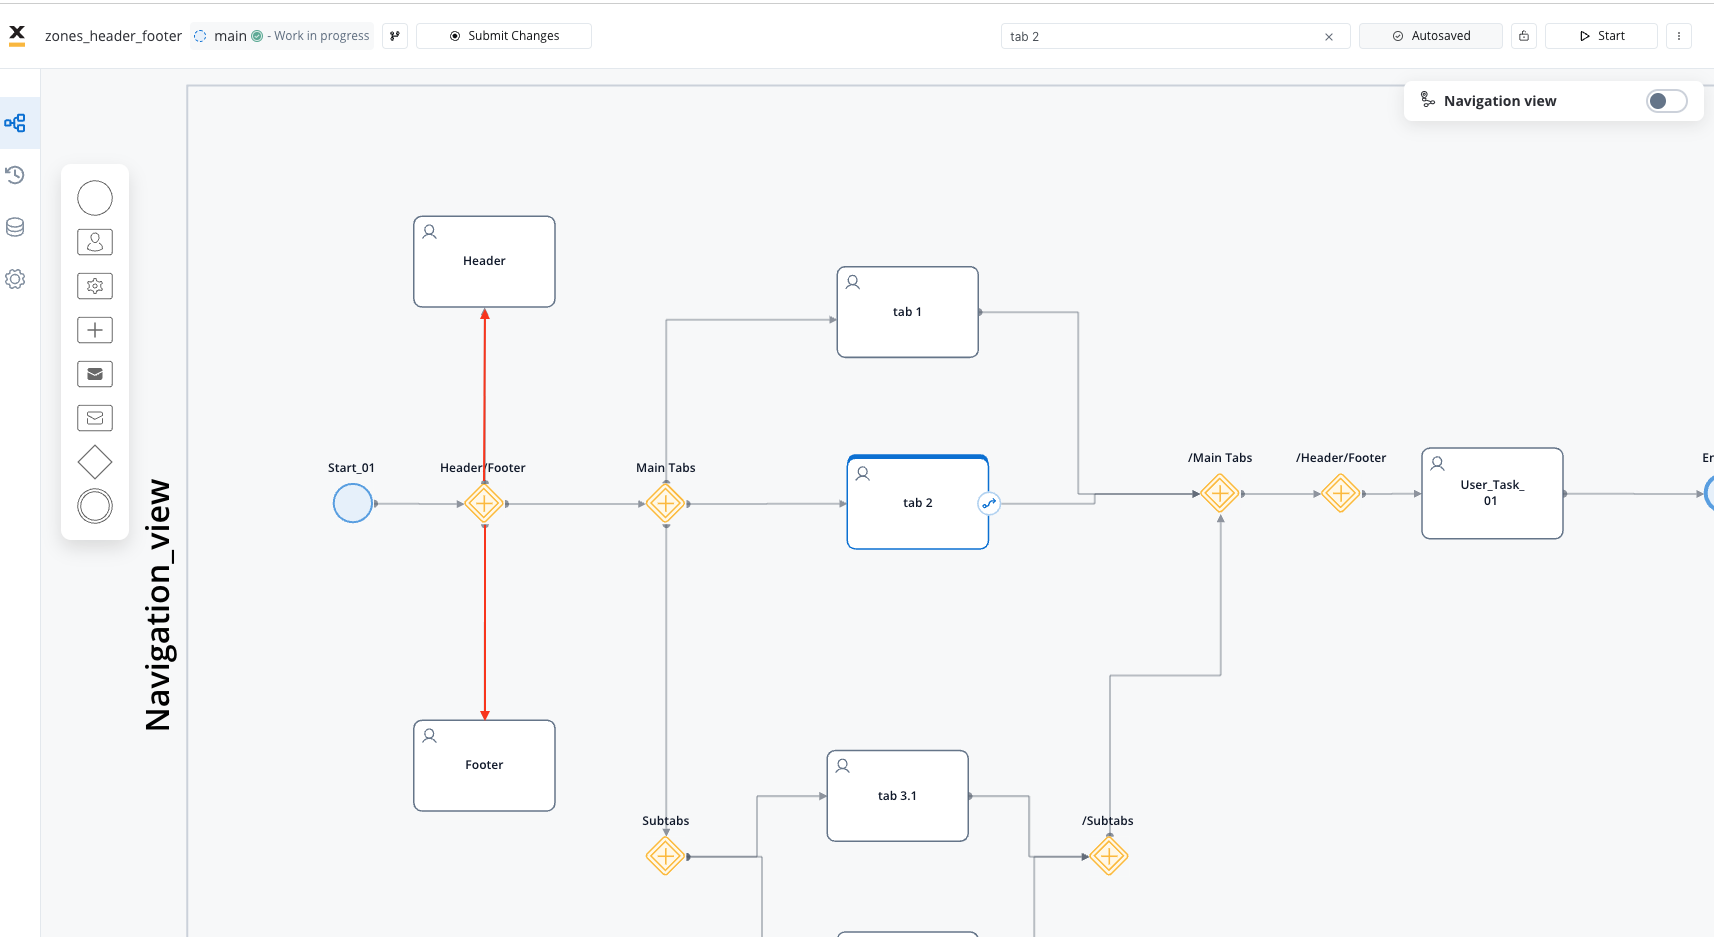Open the three-dot more options menu
The height and width of the screenshot is (937, 1714).
[x=1679, y=36]
